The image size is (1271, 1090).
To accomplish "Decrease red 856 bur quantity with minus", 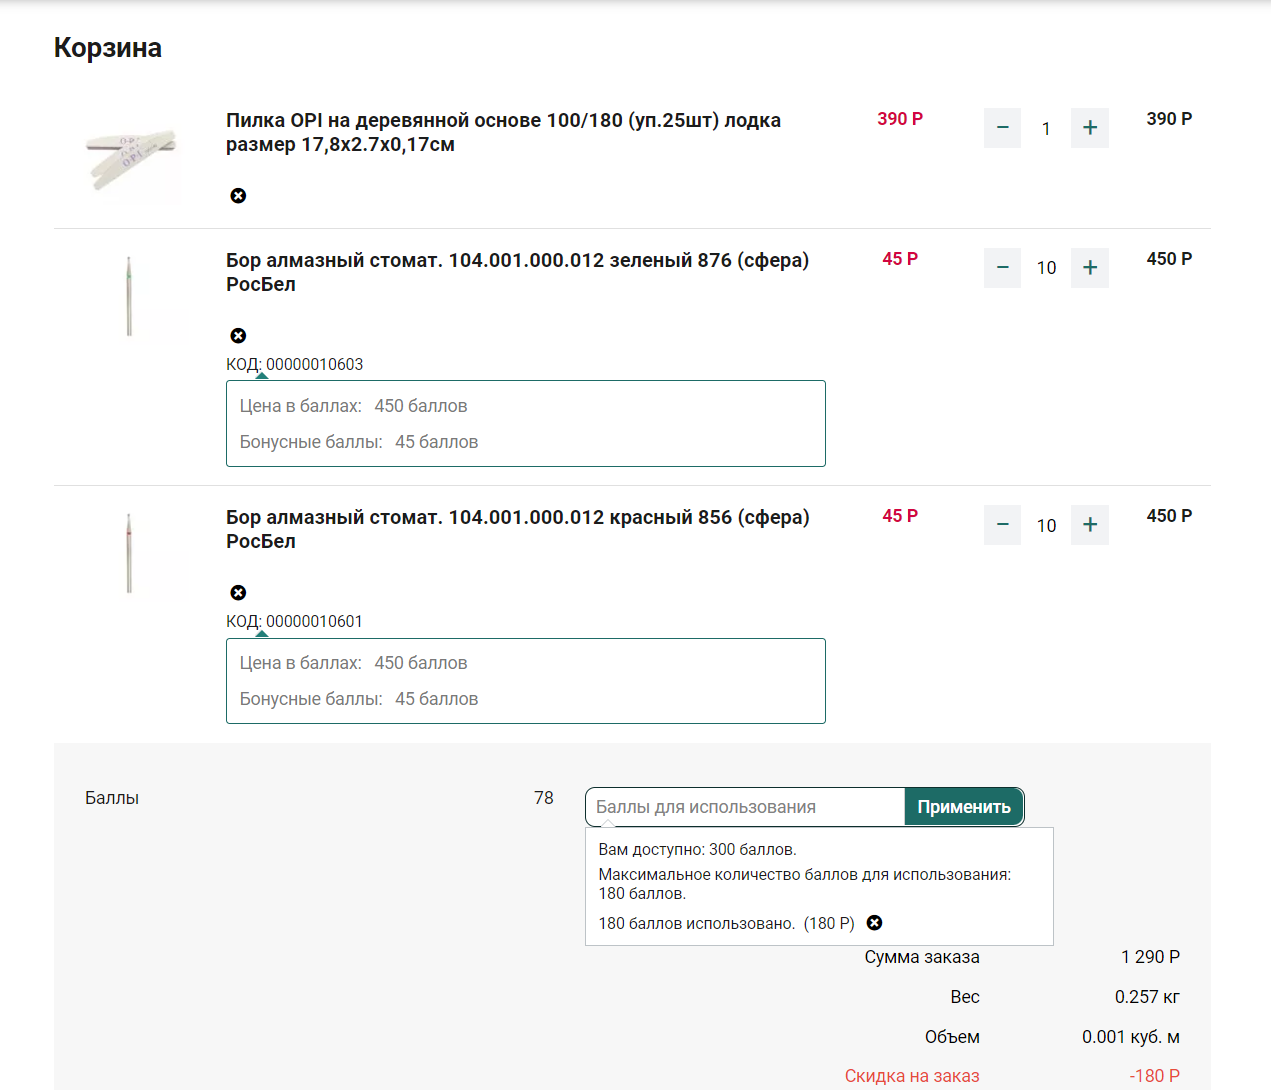I will click(1002, 525).
